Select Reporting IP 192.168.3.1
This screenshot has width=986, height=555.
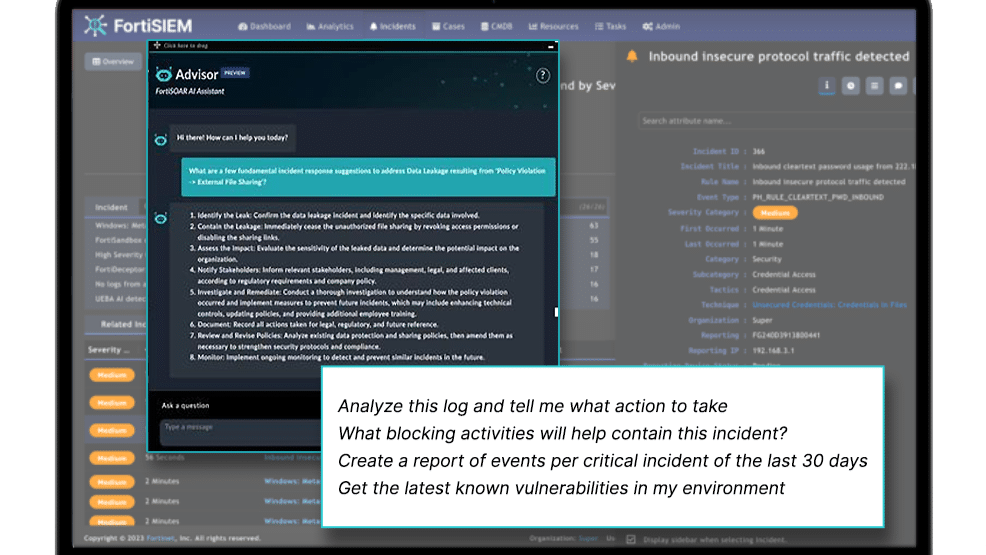coord(773,351)
